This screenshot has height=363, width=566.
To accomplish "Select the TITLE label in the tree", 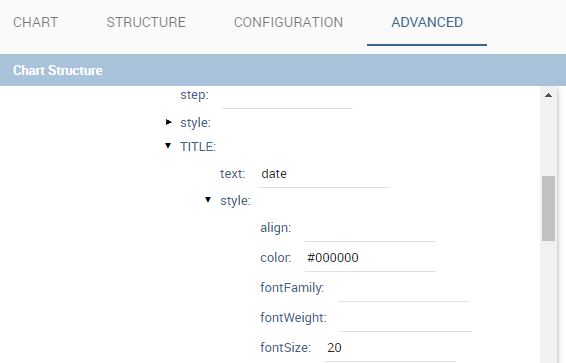I will click(198, 146).
